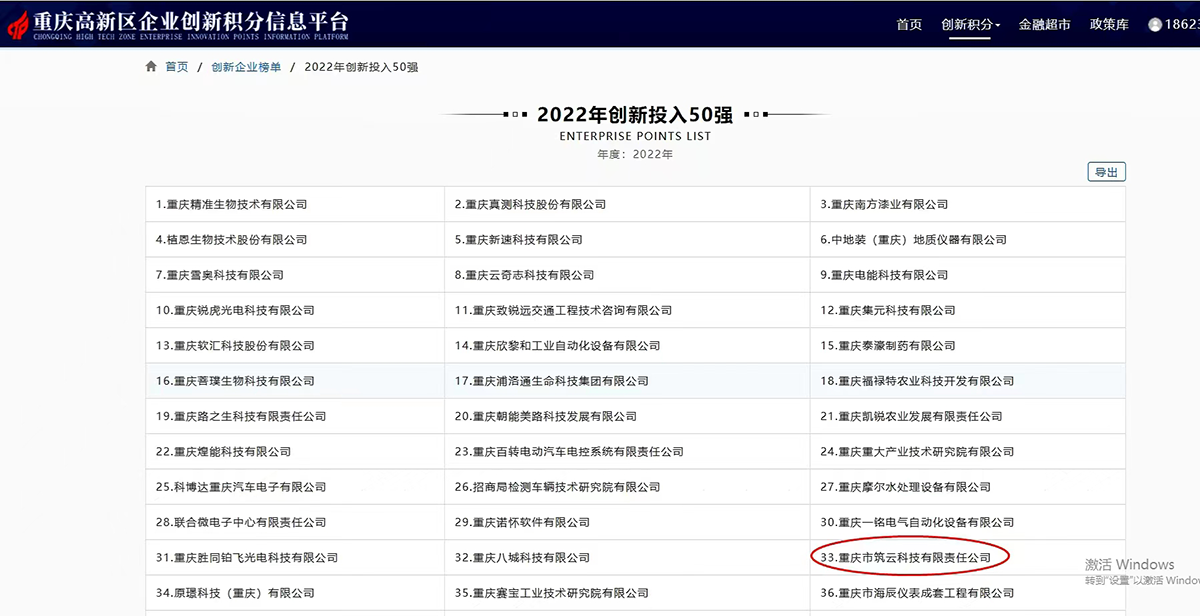Viewport: 1200px width, 616px height.
Task: Select '24.重庆重大产业技术研究院有限公司'
Action: point(917,452)
